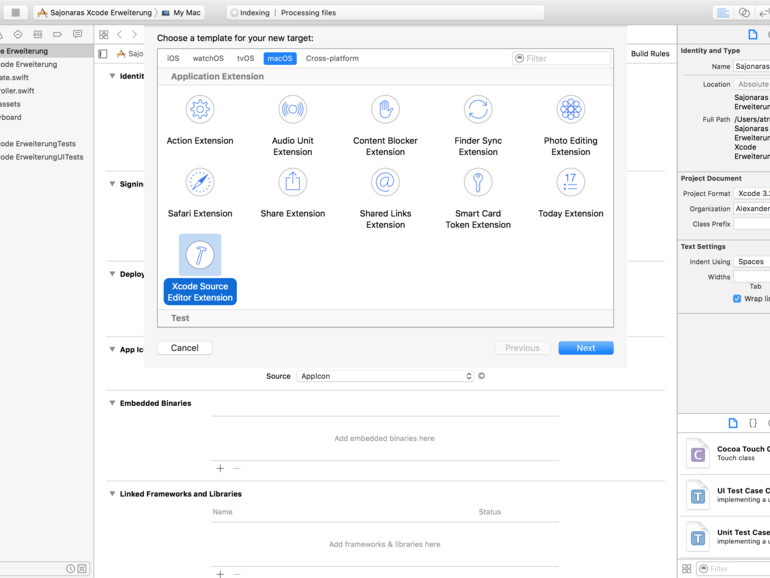Toggle the targets list sidebar icon
Viewport: 770px width, 578px height.
[x=103, y=54]
